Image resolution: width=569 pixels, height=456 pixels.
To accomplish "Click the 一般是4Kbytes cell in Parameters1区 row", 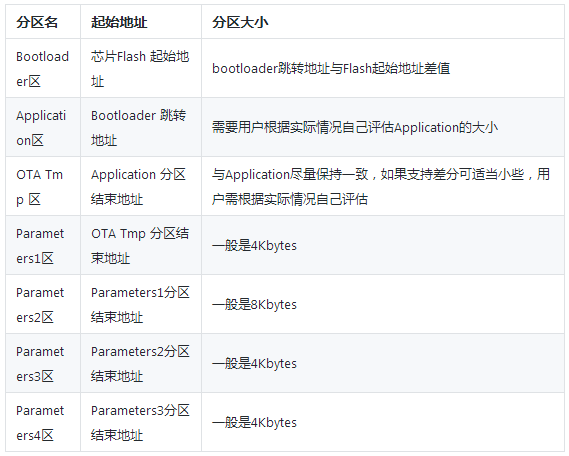I will (x=383, y=245).
